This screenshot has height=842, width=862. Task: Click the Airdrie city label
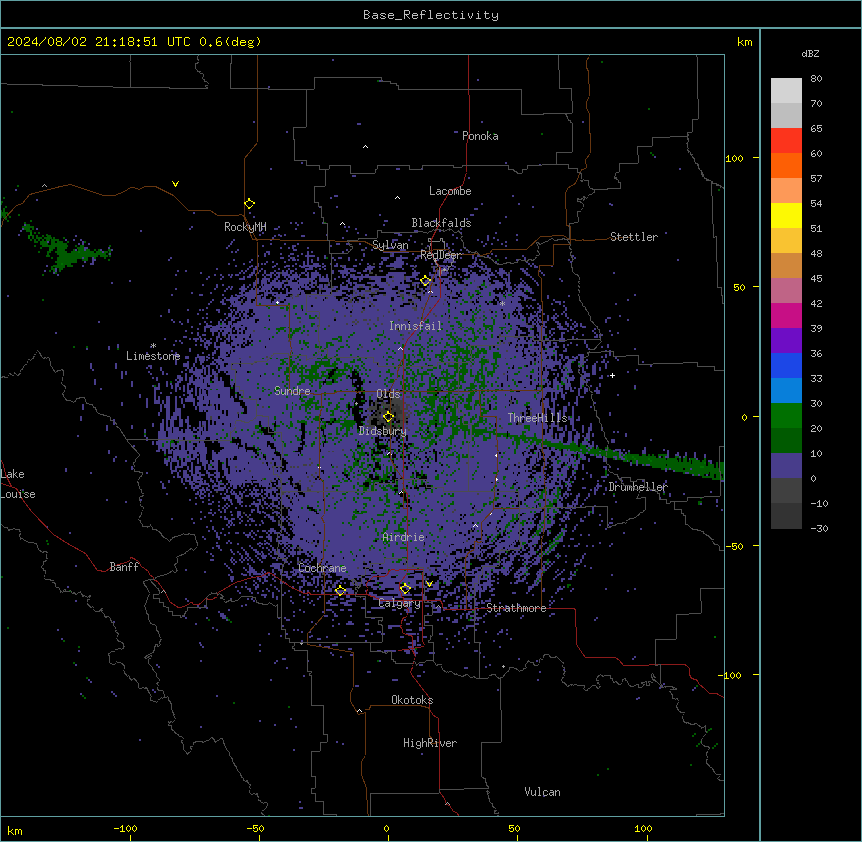pyautogui.click(x=403, y=537)
